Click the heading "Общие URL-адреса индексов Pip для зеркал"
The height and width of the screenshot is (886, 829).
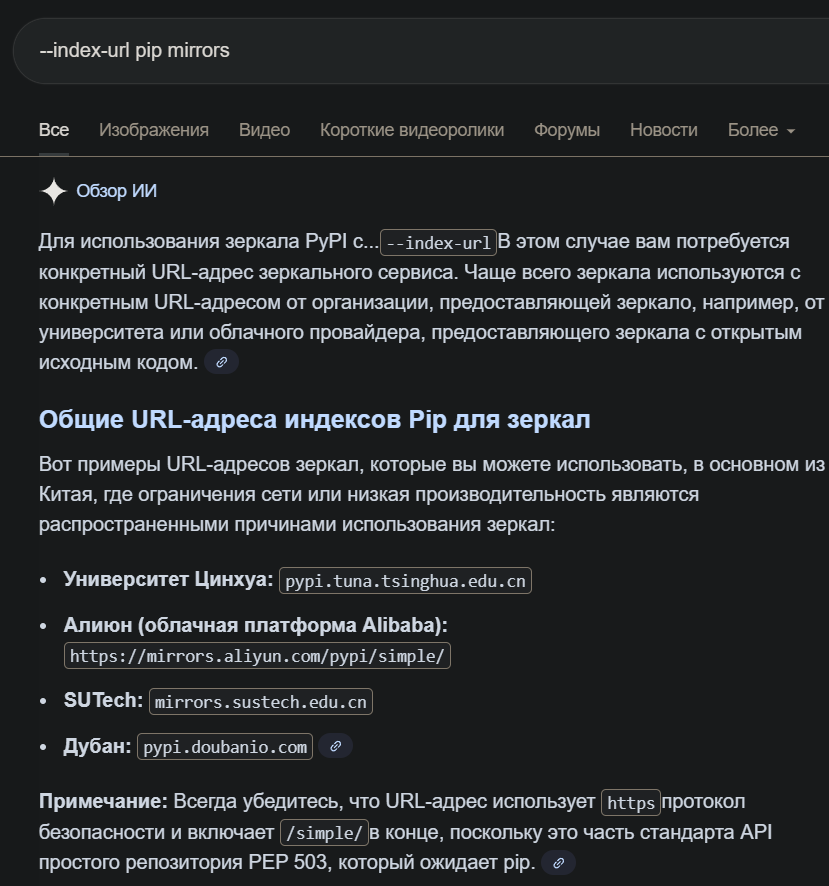click(x=314, y=419)
